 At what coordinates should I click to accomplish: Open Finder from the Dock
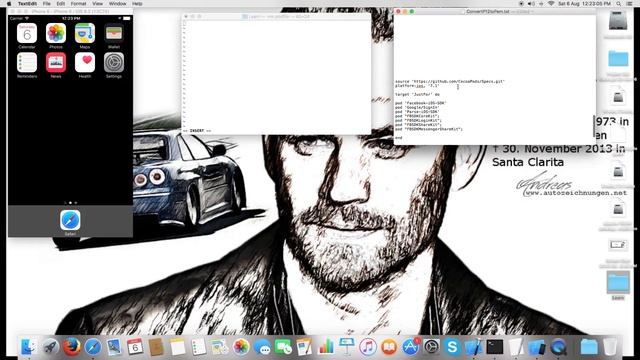29,347
